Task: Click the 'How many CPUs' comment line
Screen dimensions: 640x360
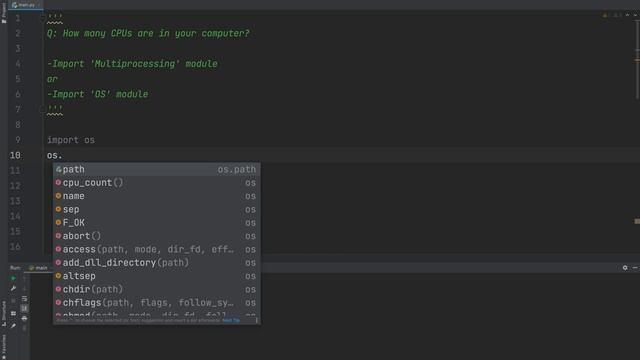Action: point(148,33)
